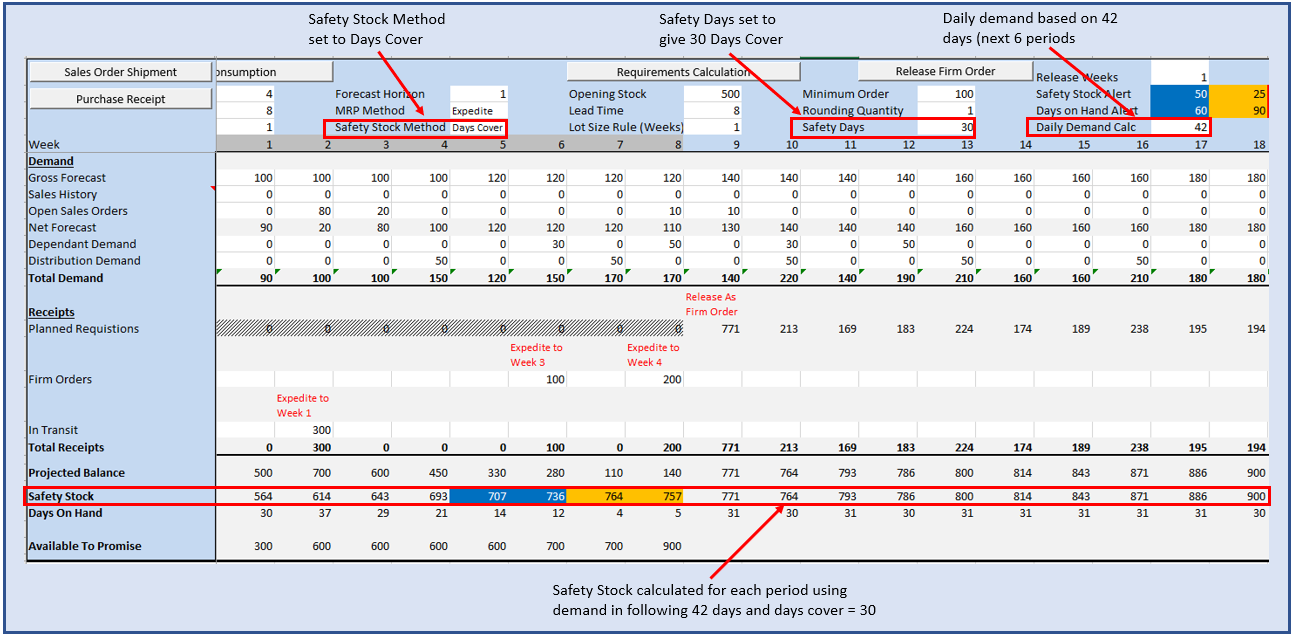Viewport: 1293px width, 637px height.
Task: Select the Projected Balance cell 450
Action: pos(421,473)
